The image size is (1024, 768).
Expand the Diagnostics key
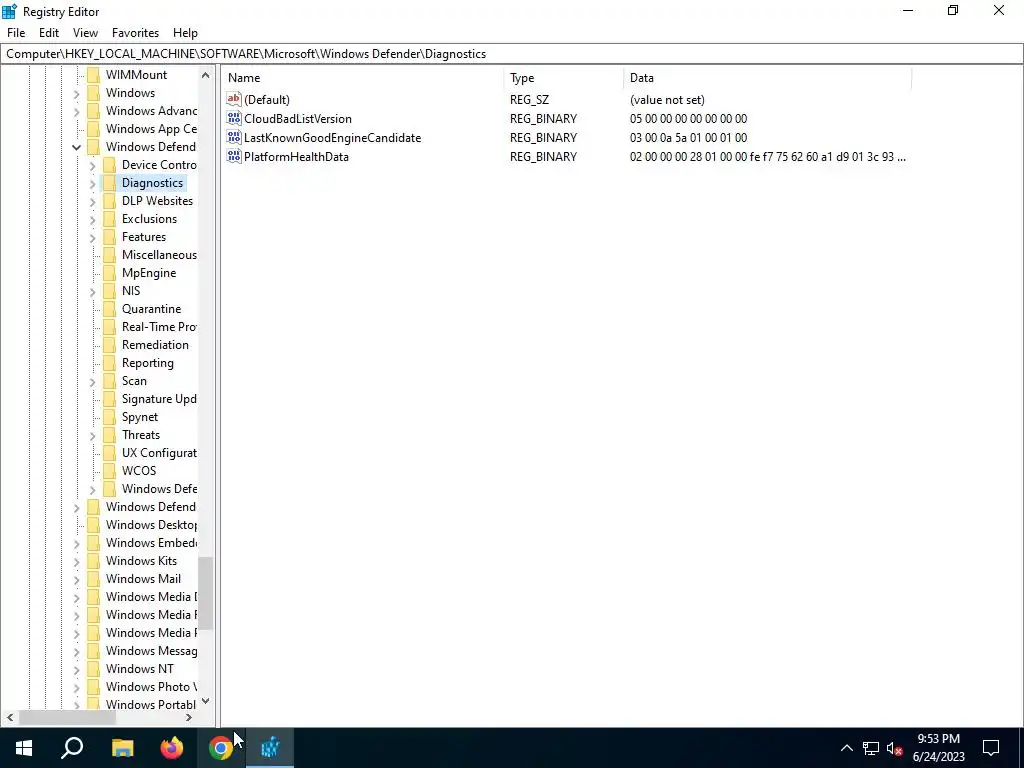point(92,184)
